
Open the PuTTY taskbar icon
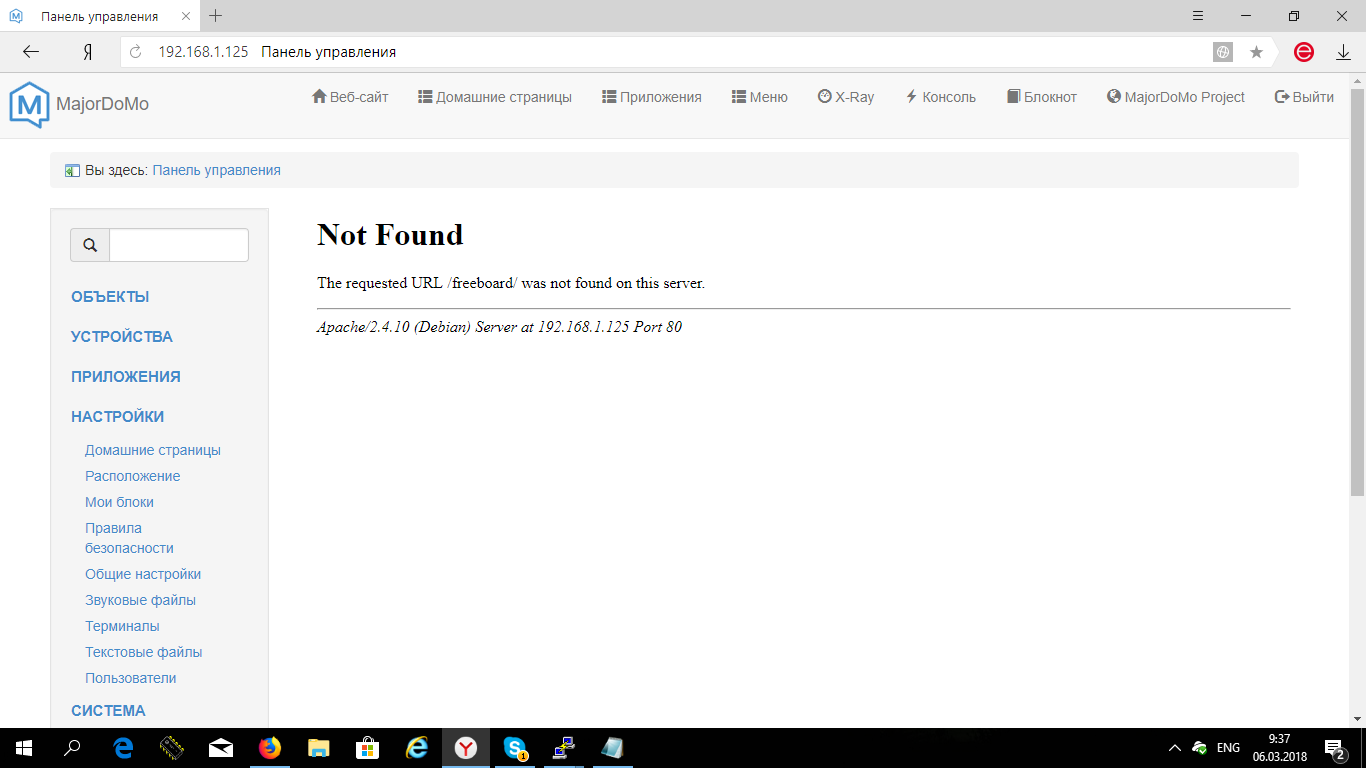[x=564, y=748]
